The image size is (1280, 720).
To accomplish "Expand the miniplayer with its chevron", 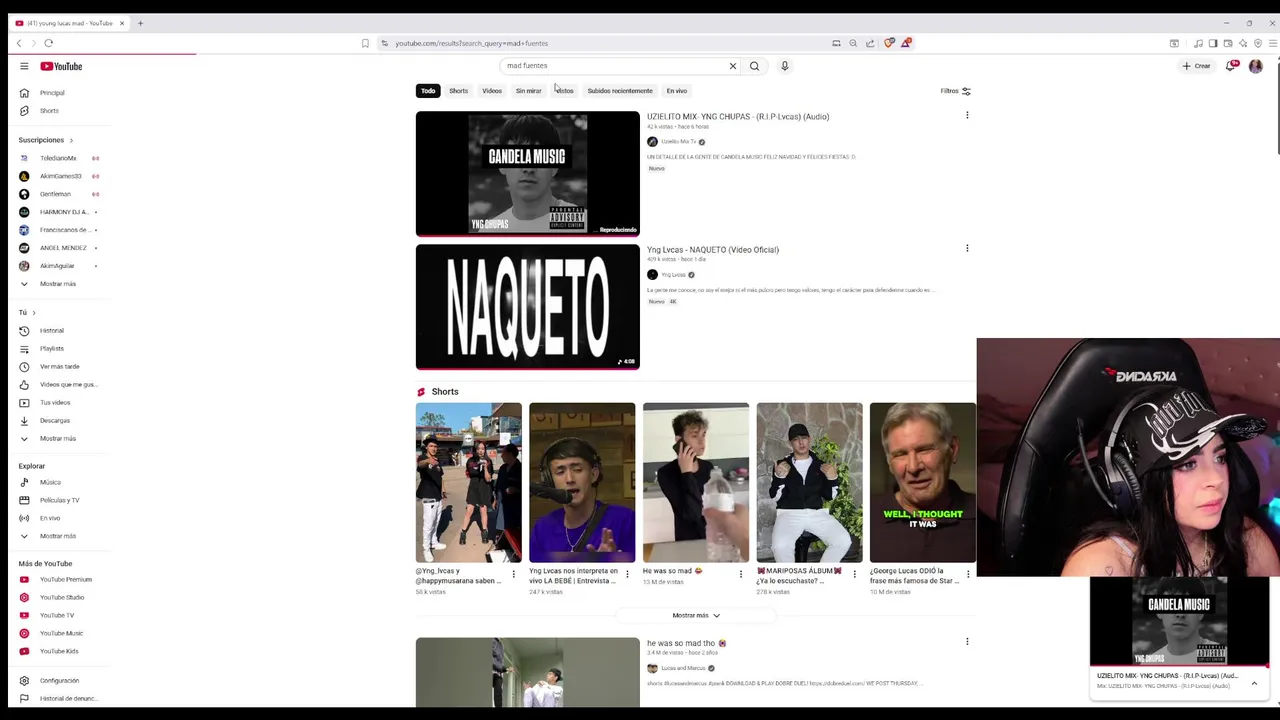I will (x=1254, y=684).
